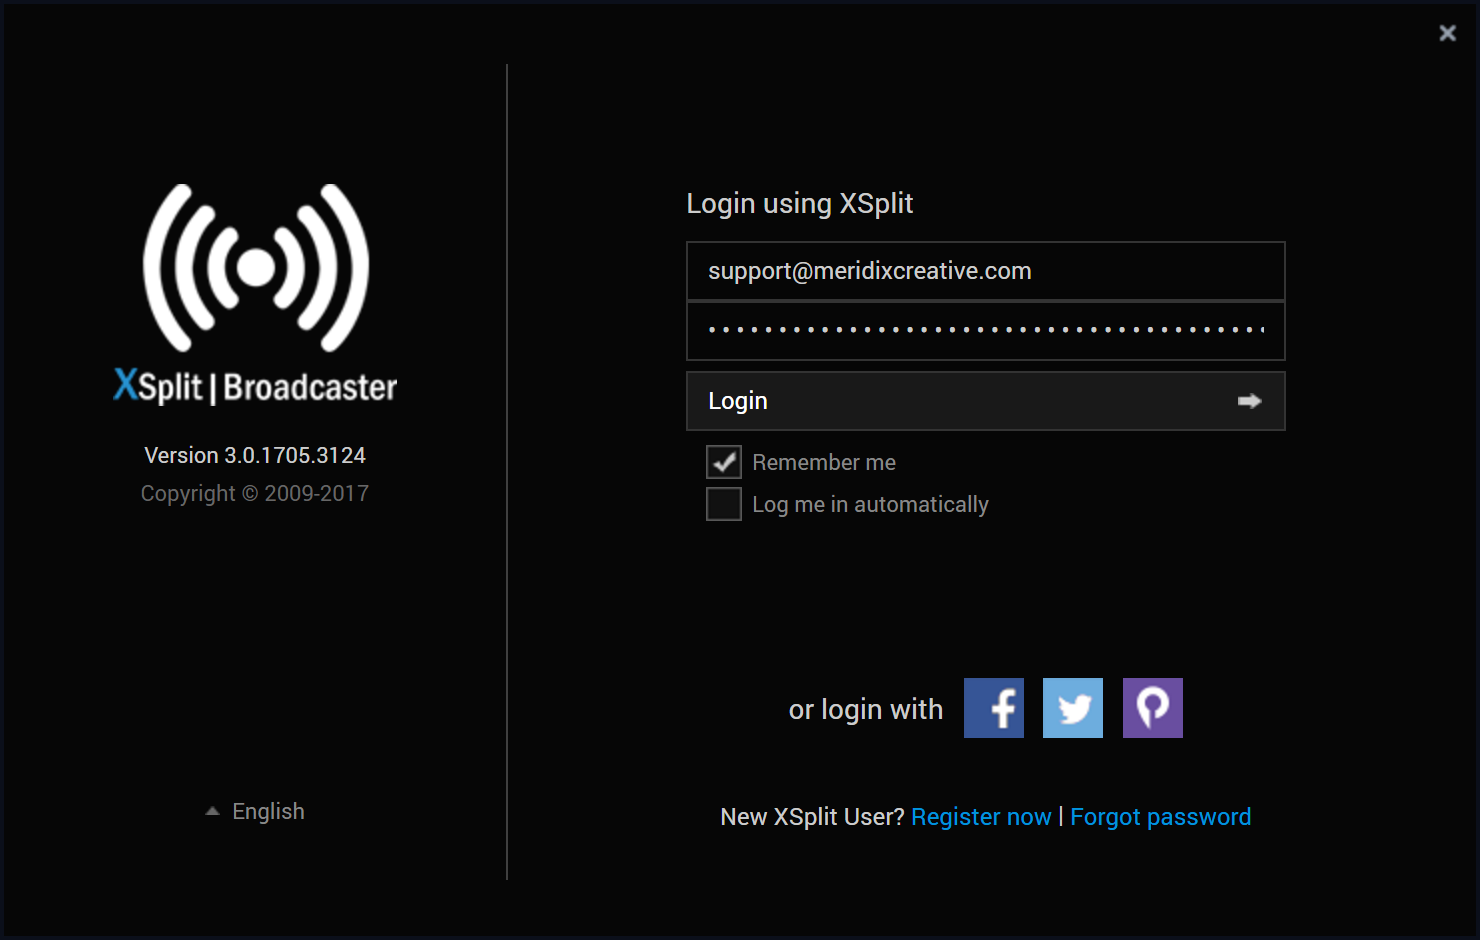Click into the password field
Image resolution: width=1480 pixels, height=940 pixels.
(x=985, y=330)
